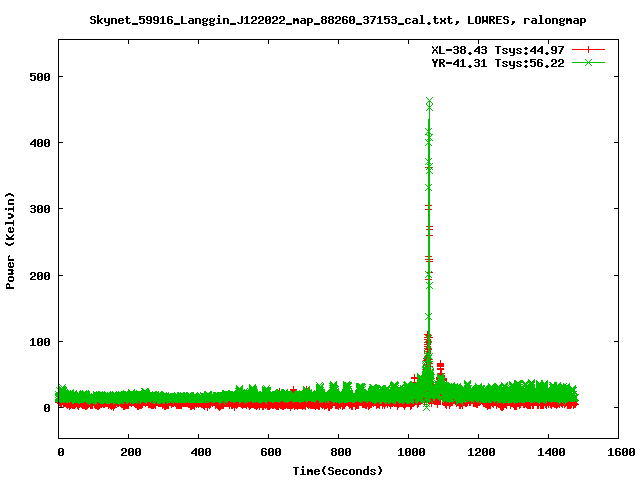This screenshot has height=480, width=640.
Task: Click the y-axis tick label 200
Action: pos(40,276)
